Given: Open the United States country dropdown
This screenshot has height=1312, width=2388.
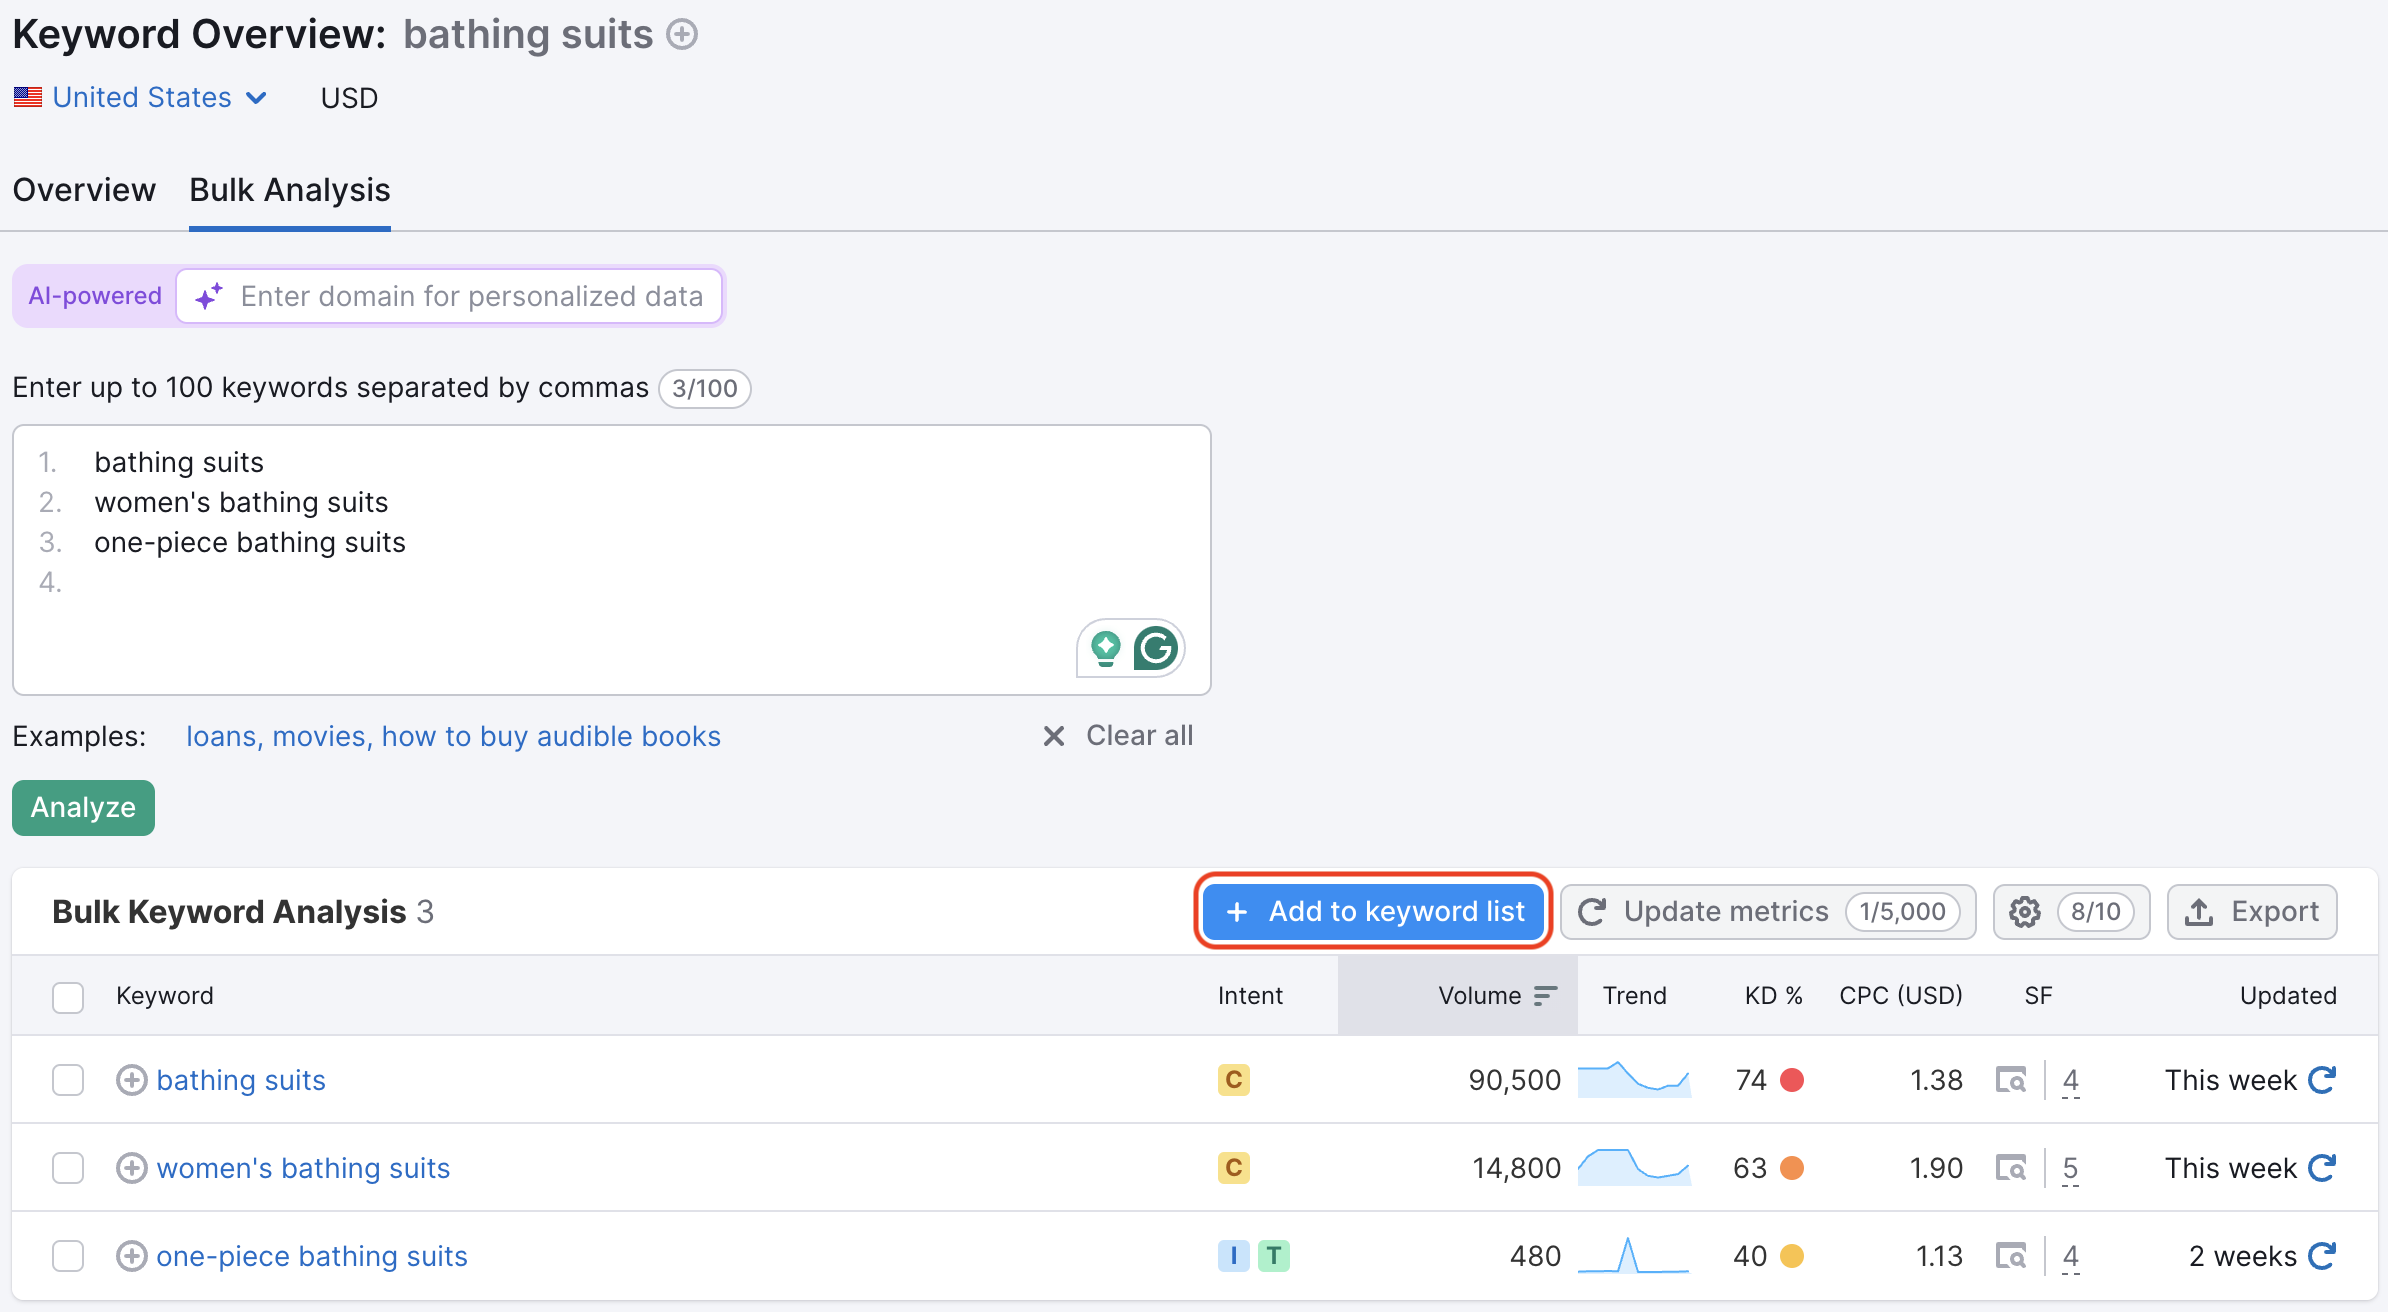Looking at the screenshot, I should coord(142,98).
